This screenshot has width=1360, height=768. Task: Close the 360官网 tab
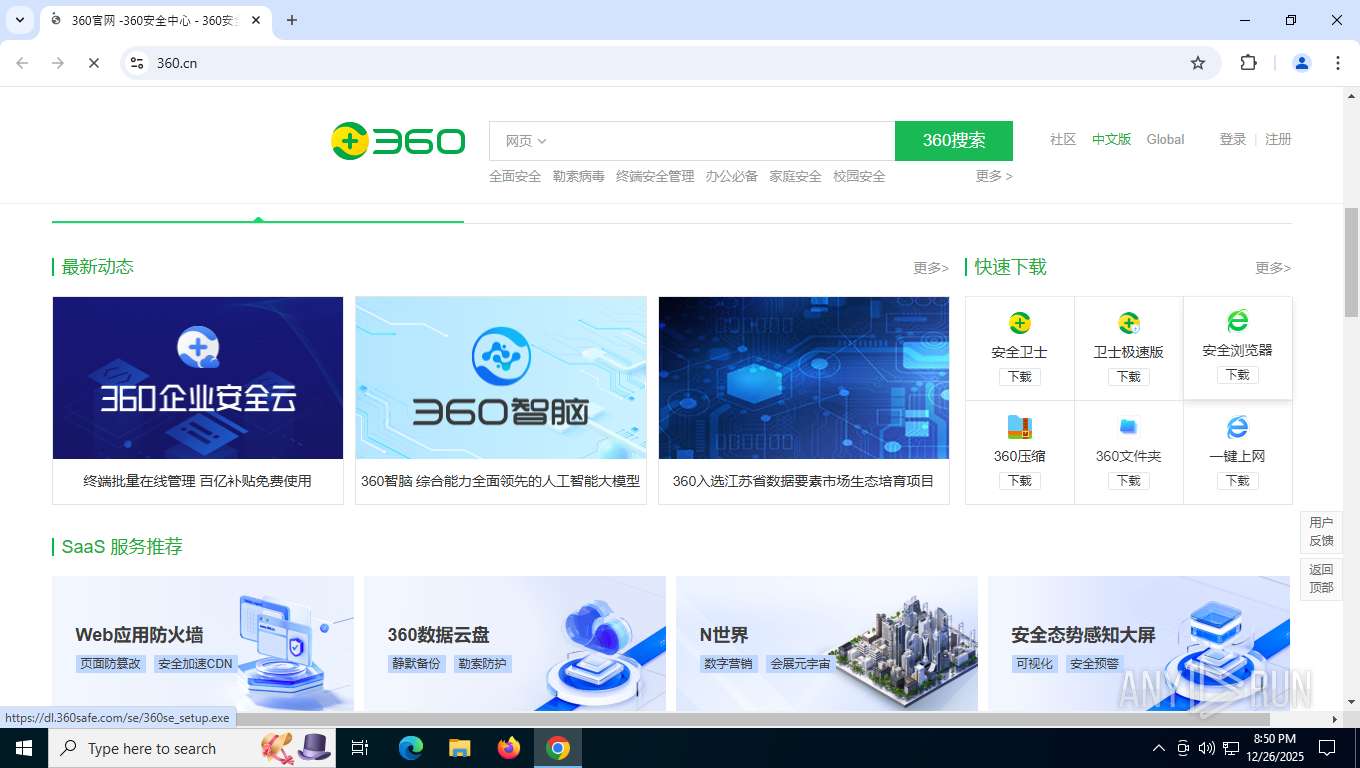click(256, 20)
